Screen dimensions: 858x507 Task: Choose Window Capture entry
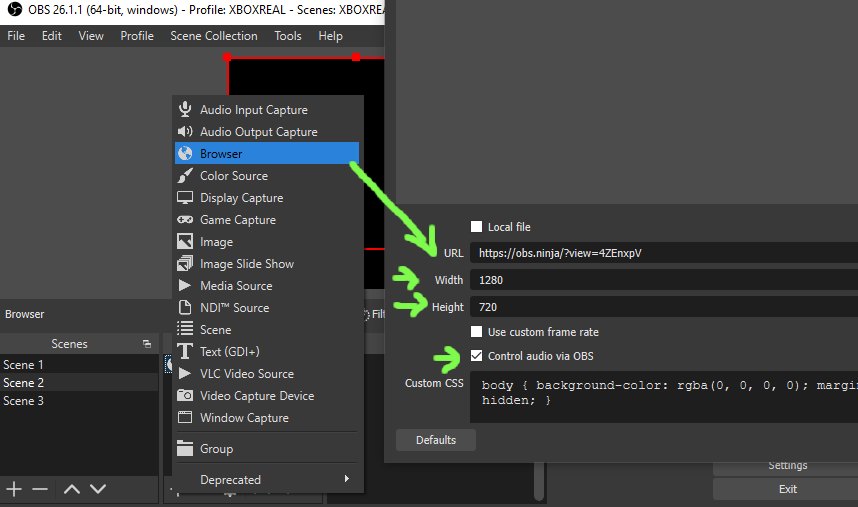tap(267, 417)
